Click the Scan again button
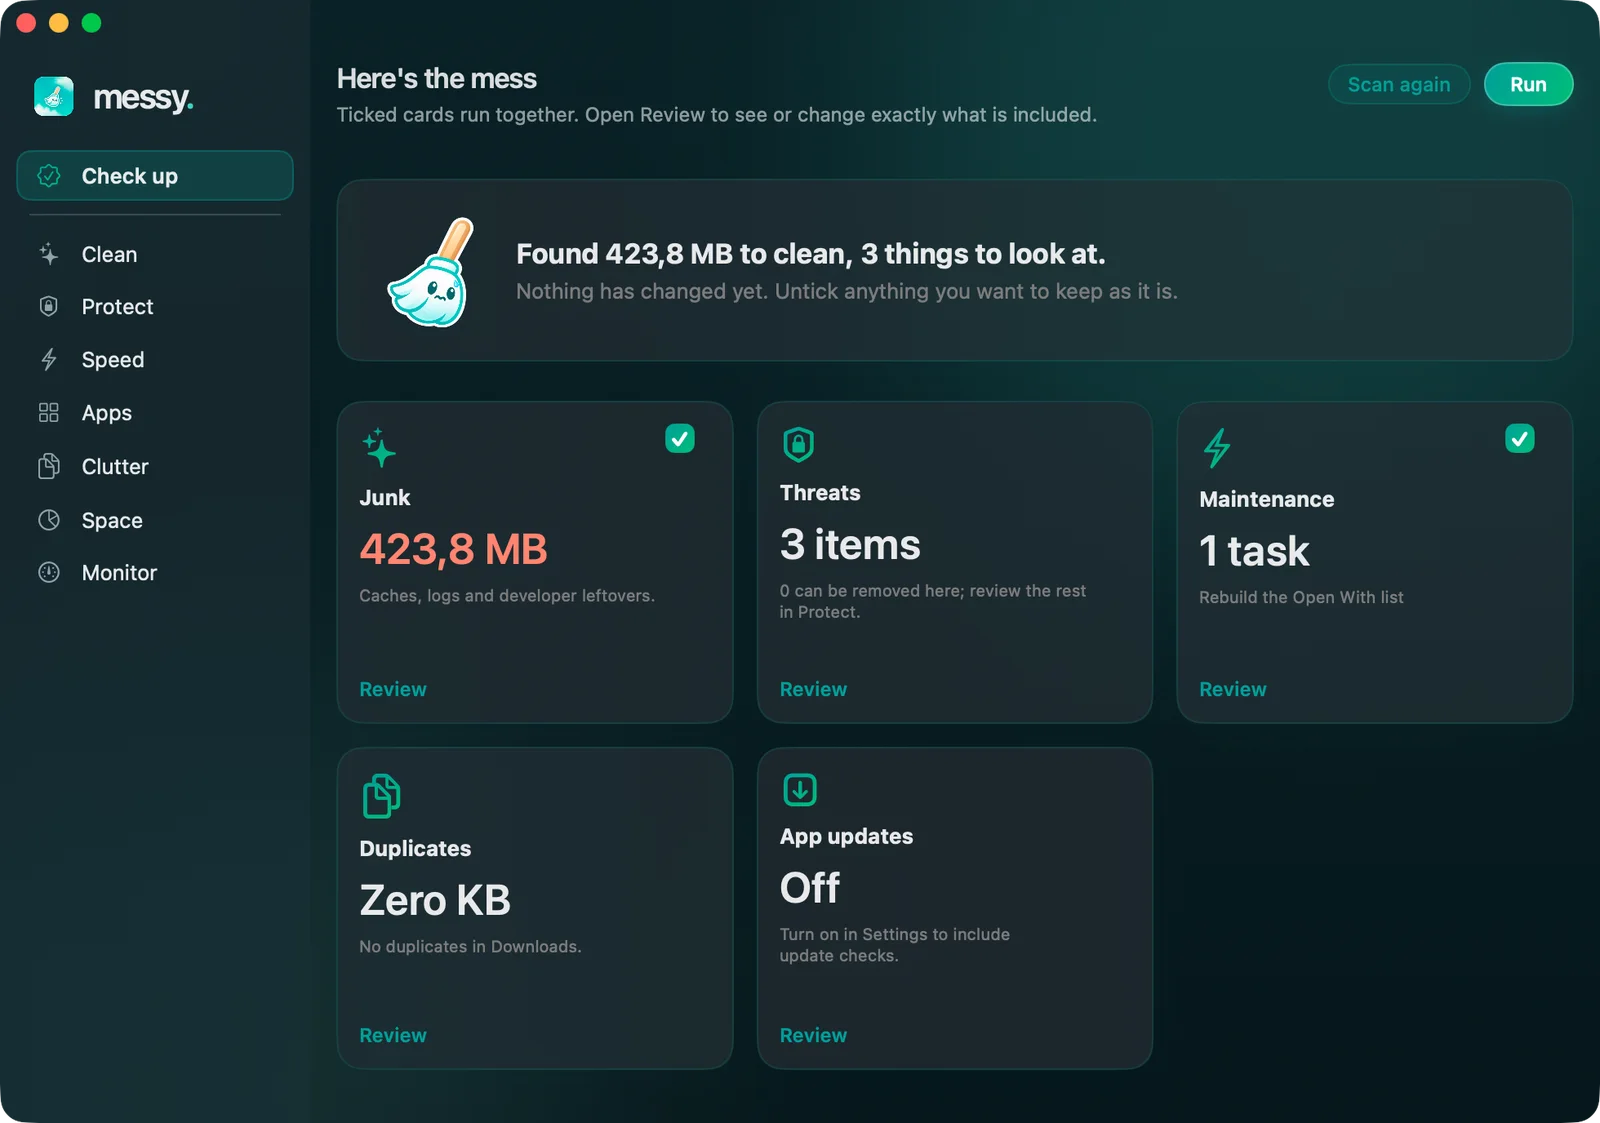The image size is (1600, 1123). click(1399, 84)
